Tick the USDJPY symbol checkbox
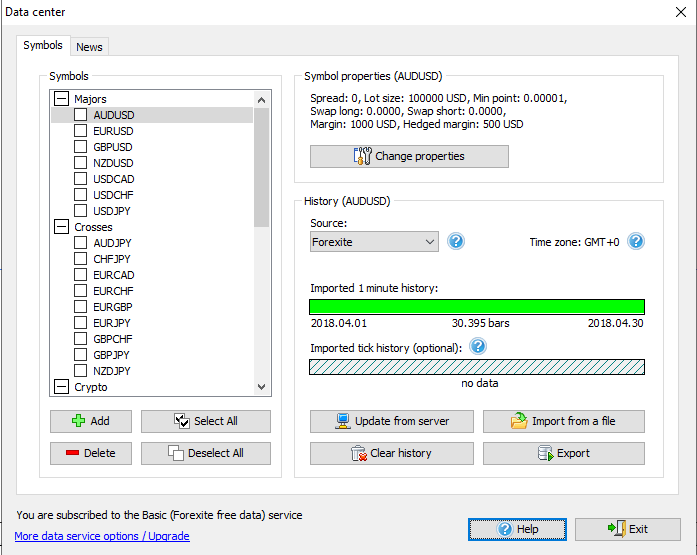The width and height of the screenshot is (697, 555). 81,211
